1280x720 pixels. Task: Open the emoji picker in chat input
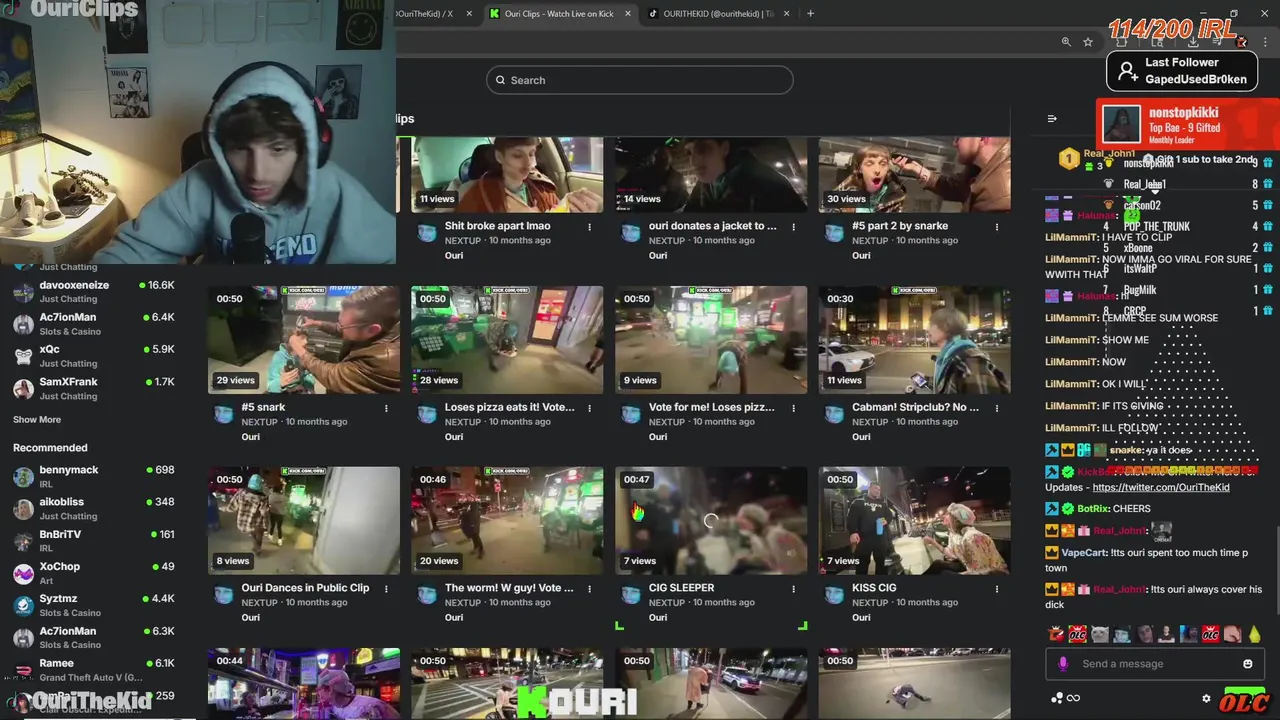coord(1247,664)
